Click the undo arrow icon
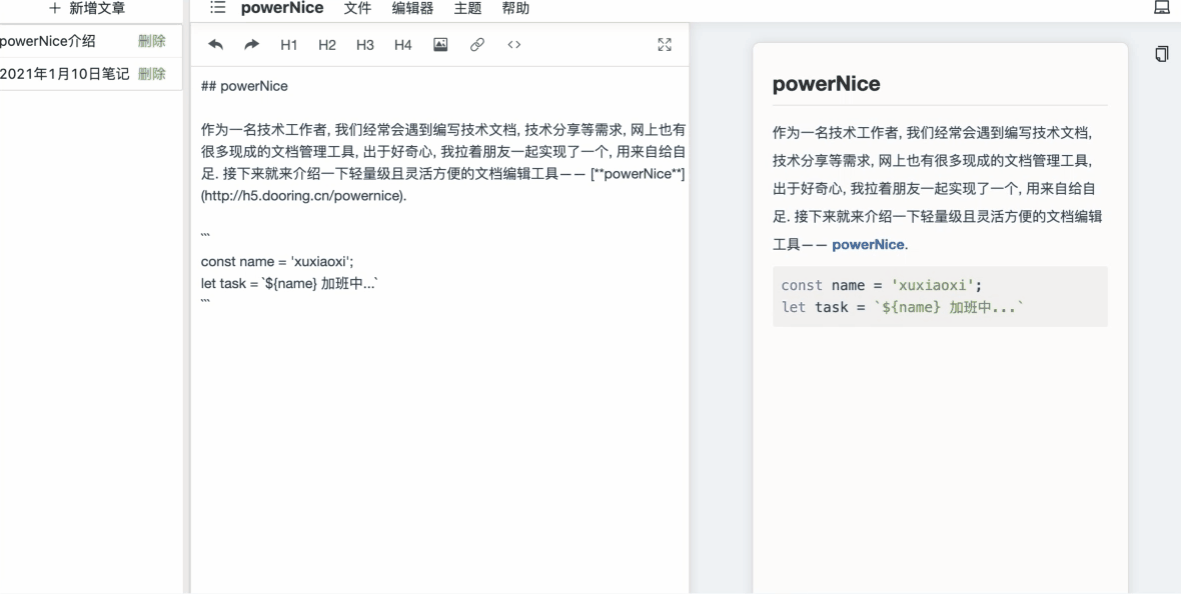1181x594 pixels. point(215,44)
